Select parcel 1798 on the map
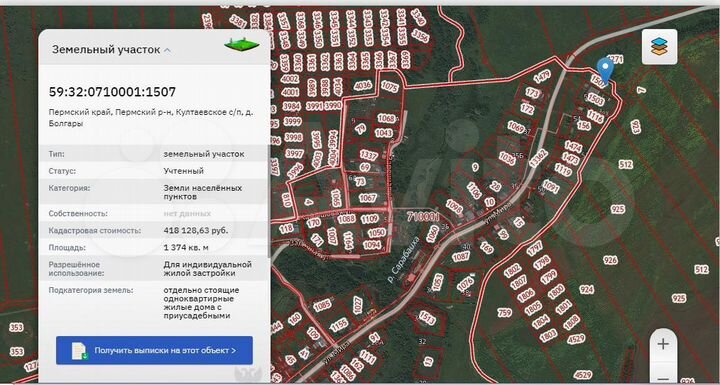The width and height of the screenshot is (720, 385). [x=542, y=263]
